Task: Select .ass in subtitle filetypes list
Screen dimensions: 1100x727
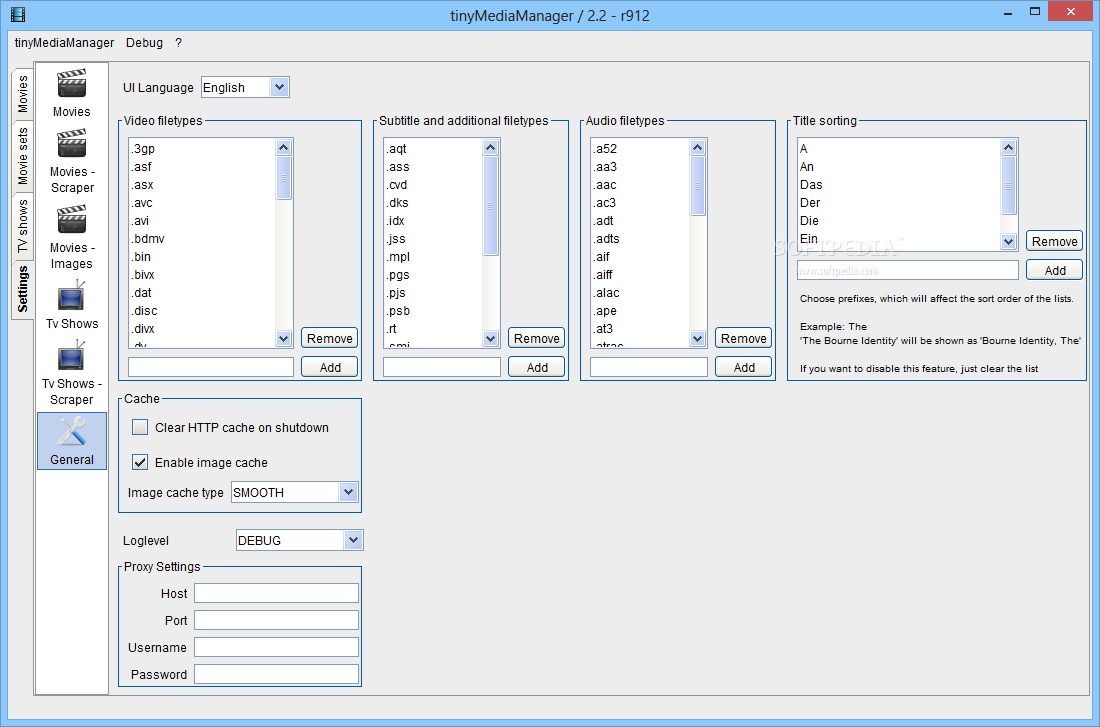Action: (434, 167)
